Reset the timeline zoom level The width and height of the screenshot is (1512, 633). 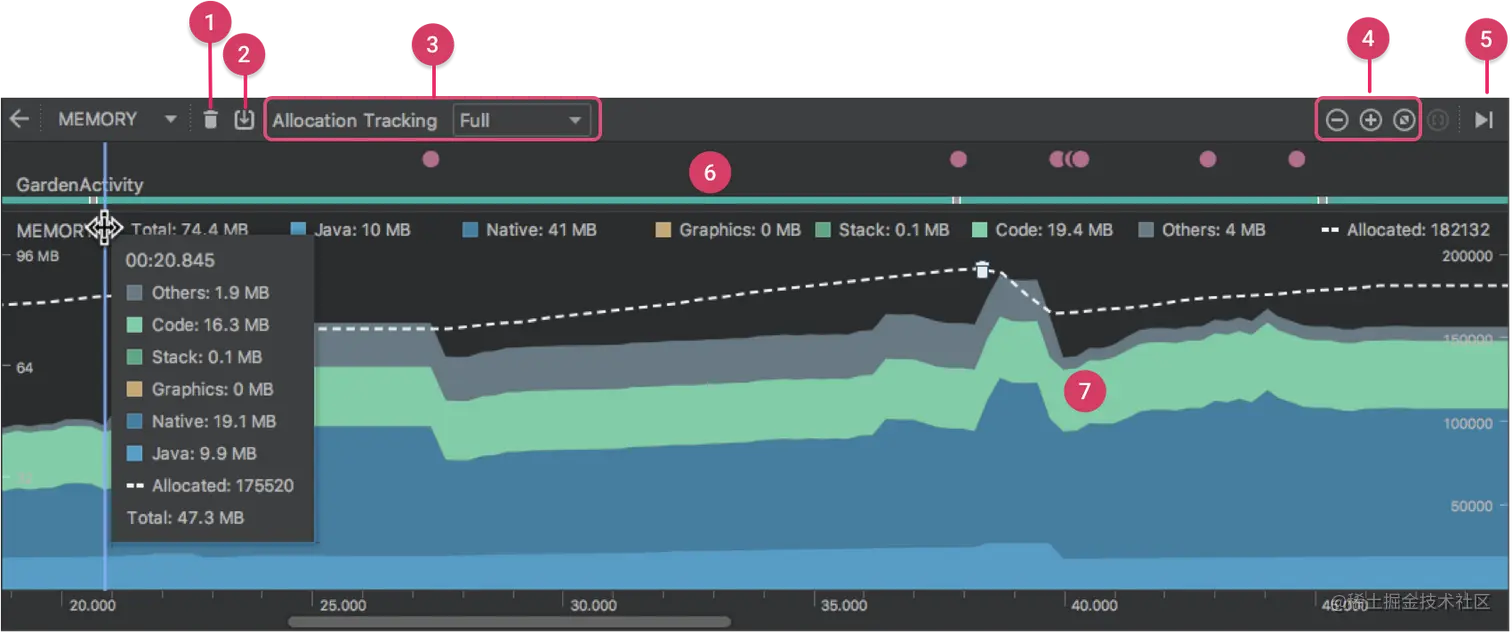1405,120
